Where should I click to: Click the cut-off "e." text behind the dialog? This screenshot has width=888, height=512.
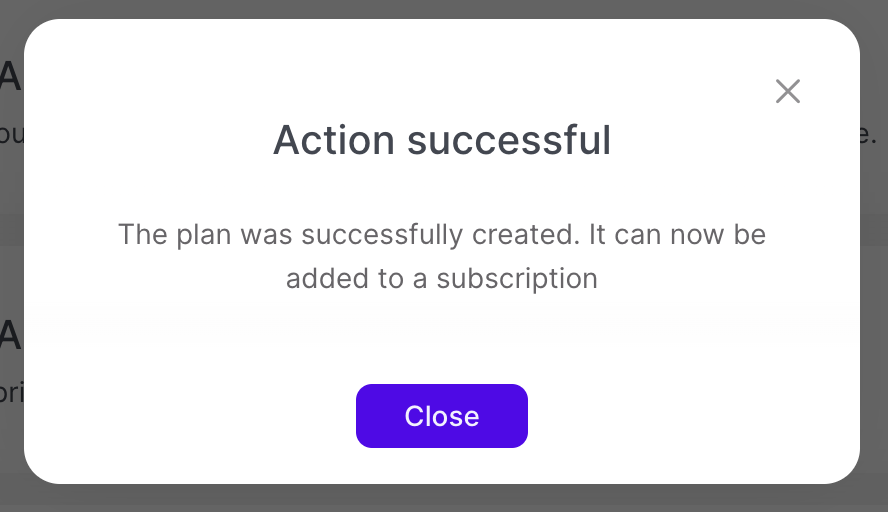tap(869, 134)
